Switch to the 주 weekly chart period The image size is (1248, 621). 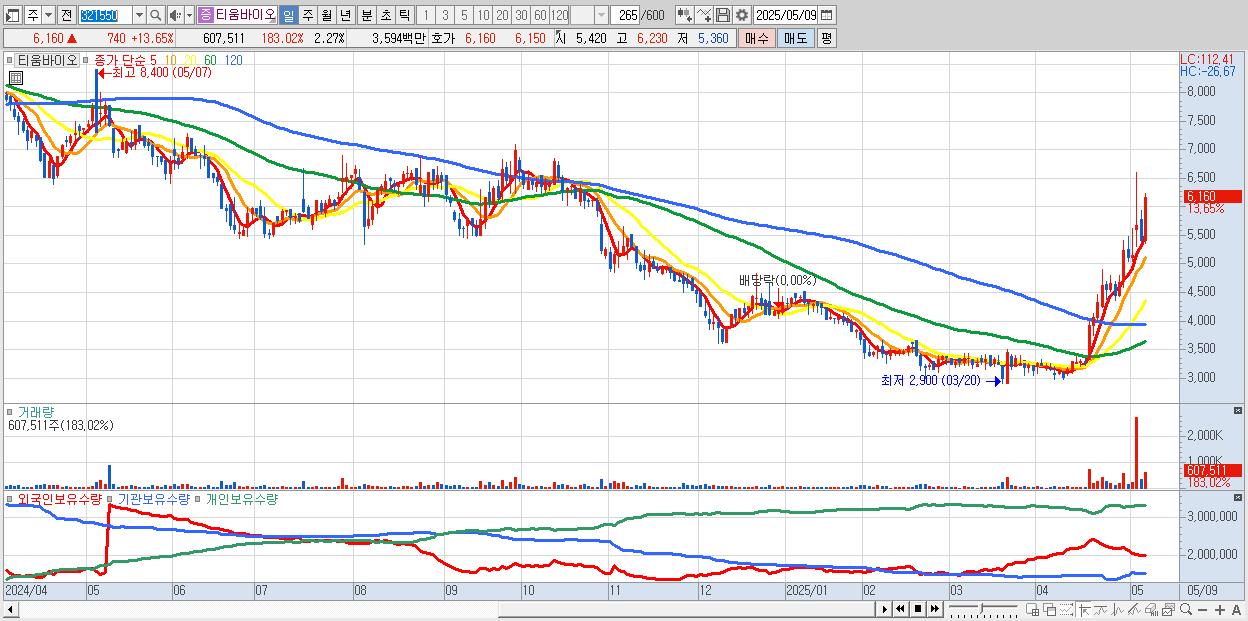coord(307,15)
